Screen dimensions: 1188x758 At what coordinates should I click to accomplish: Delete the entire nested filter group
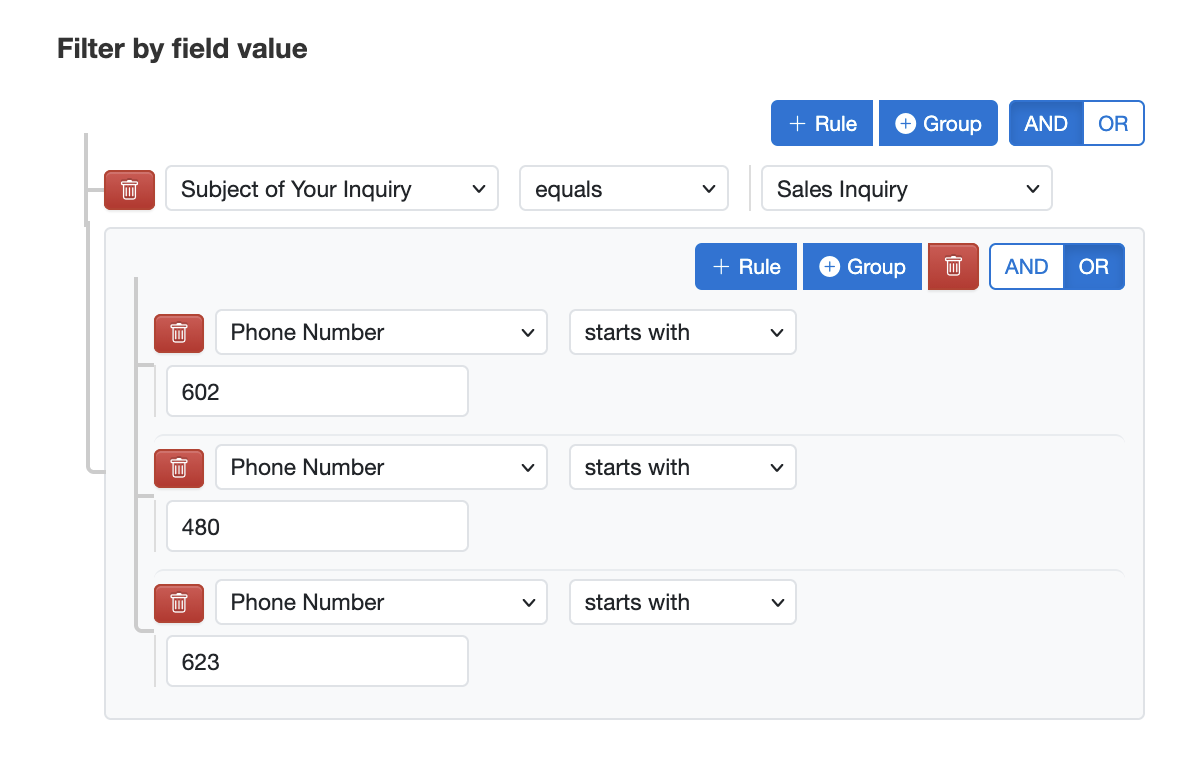pos(953,266)
